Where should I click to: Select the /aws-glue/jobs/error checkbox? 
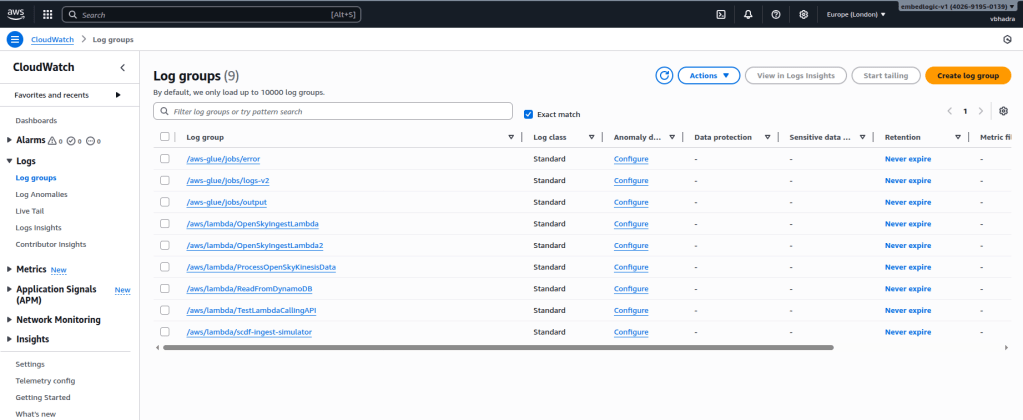click(x=165, y=159)
